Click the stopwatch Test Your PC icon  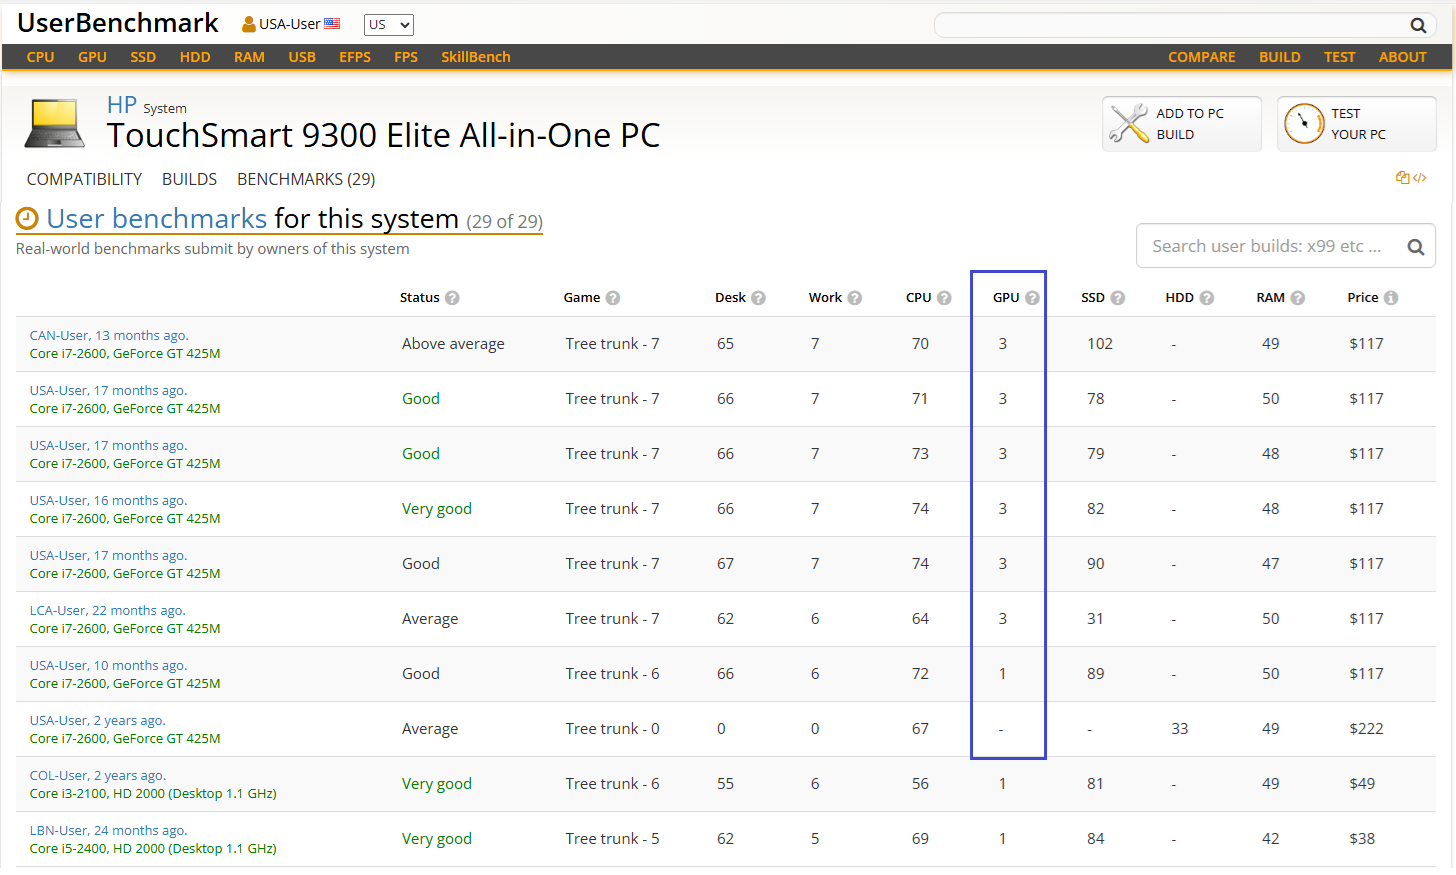click(x=1304, y=124)
